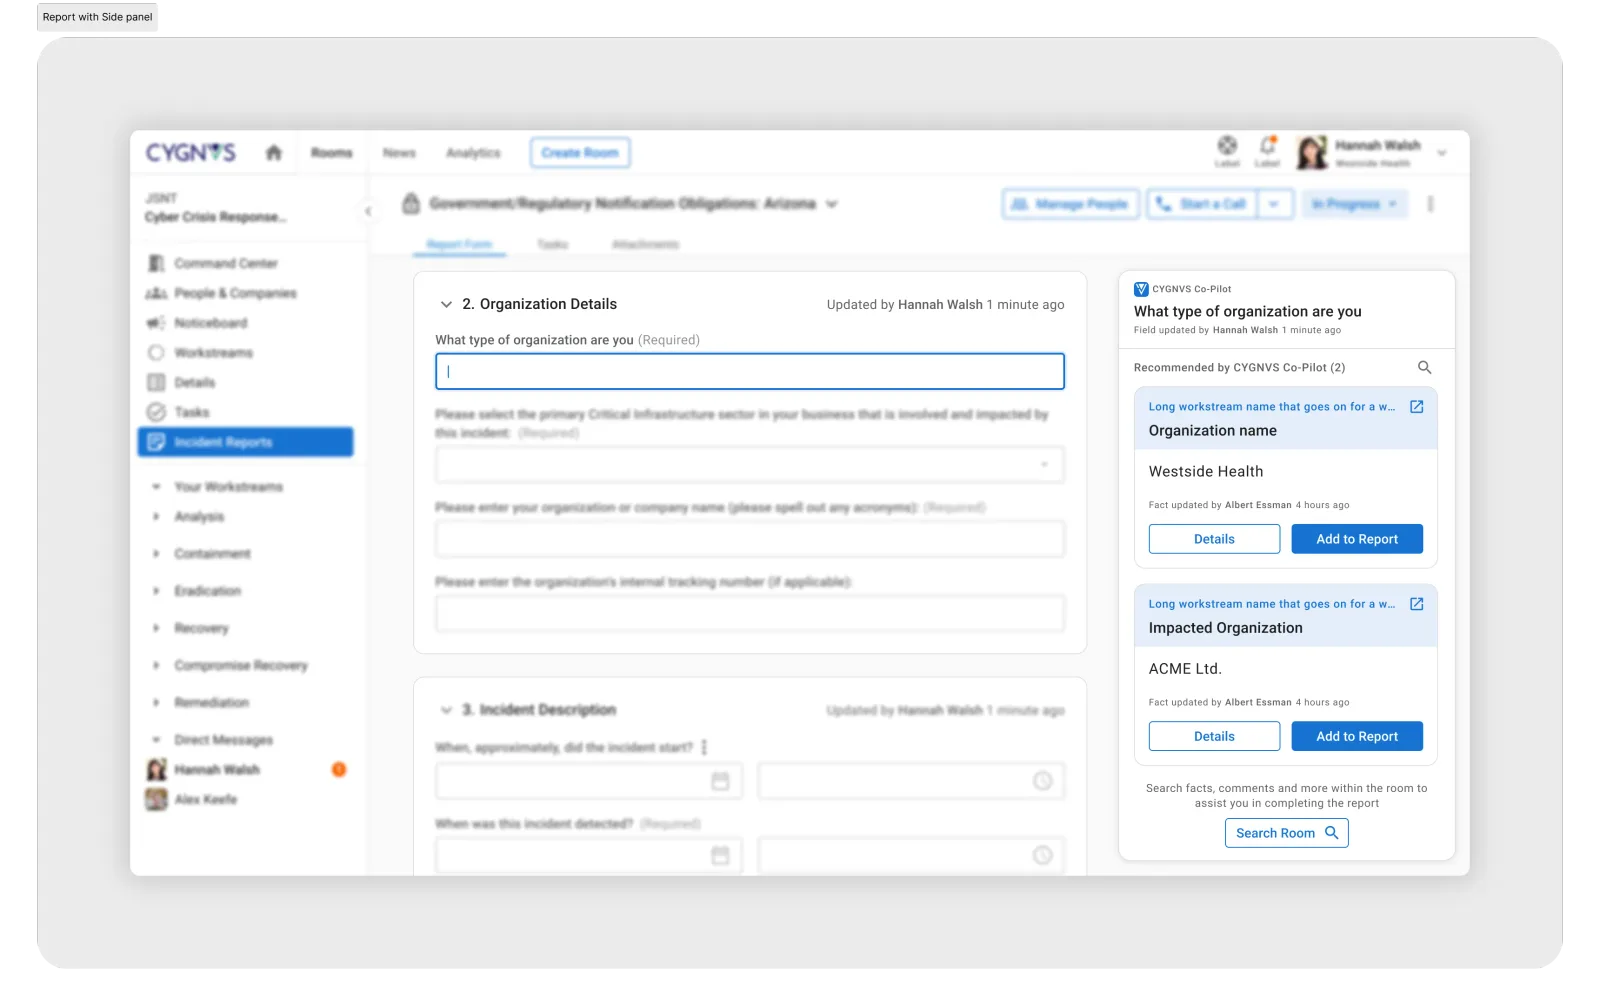This screenshot has width=1600, height=1006.
Task: Switch to the Tasks tab
Action: pyautogui.click(x=552, y=244)
